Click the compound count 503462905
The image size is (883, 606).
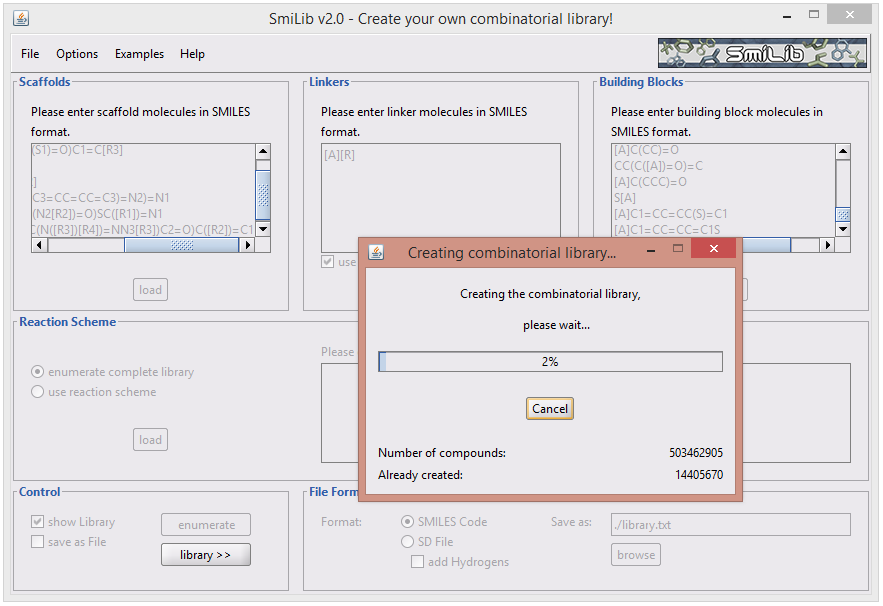pos(695,453)
